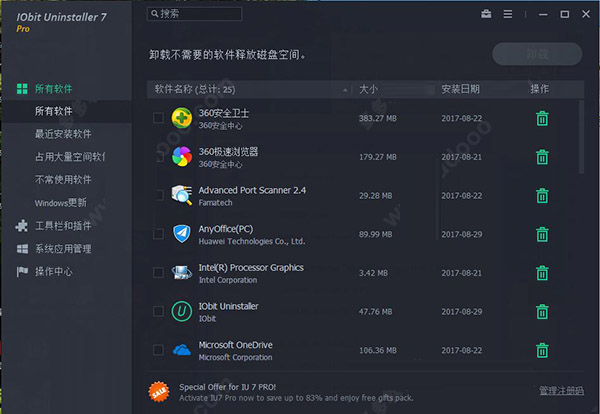The height and width of the screenshot is (414, 600).
Task: Click Huawei Technologies Co., Ltd. text
Action: coord(252,241)
